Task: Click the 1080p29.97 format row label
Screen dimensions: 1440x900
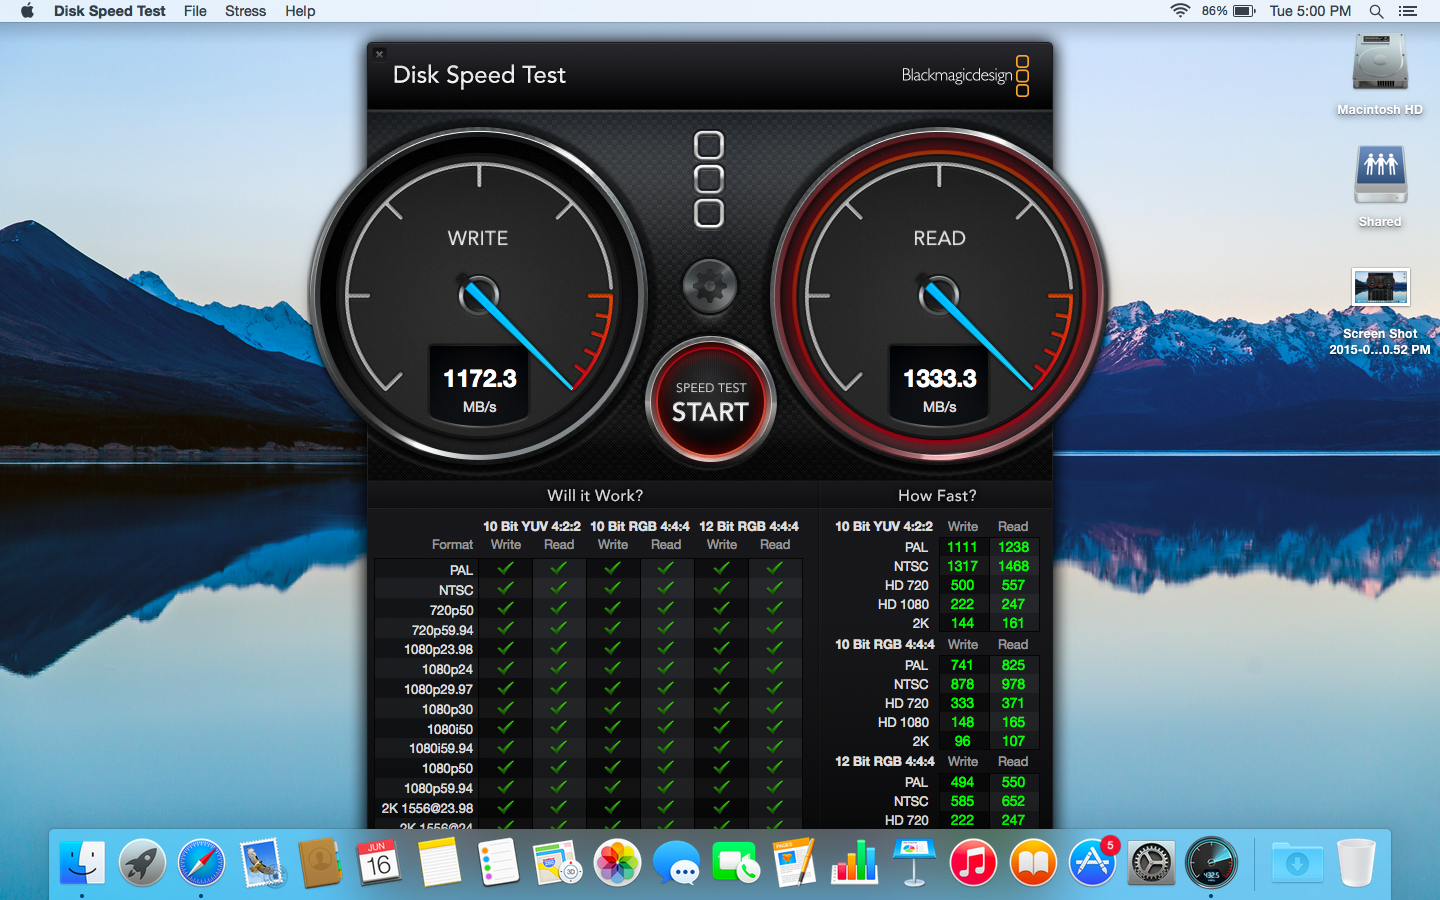Action: pyautogui.click(x=438, y=689)
